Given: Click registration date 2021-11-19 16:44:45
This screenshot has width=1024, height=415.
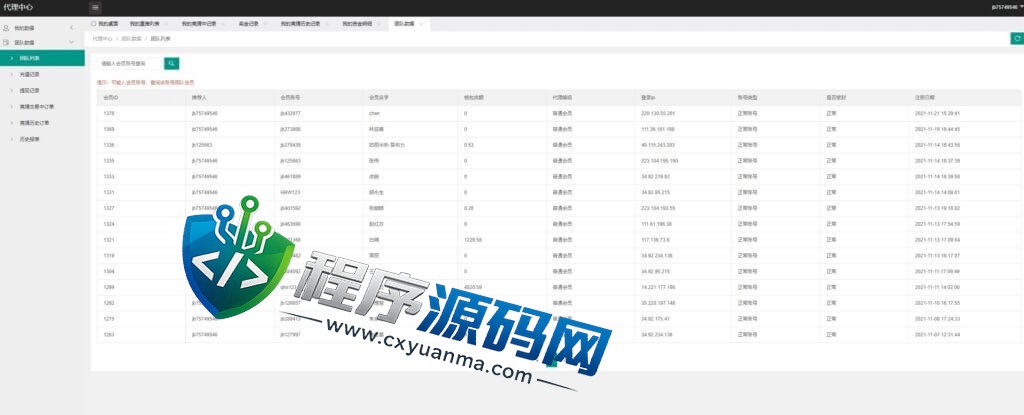Looking at the screenshot, I should [937, 129].
